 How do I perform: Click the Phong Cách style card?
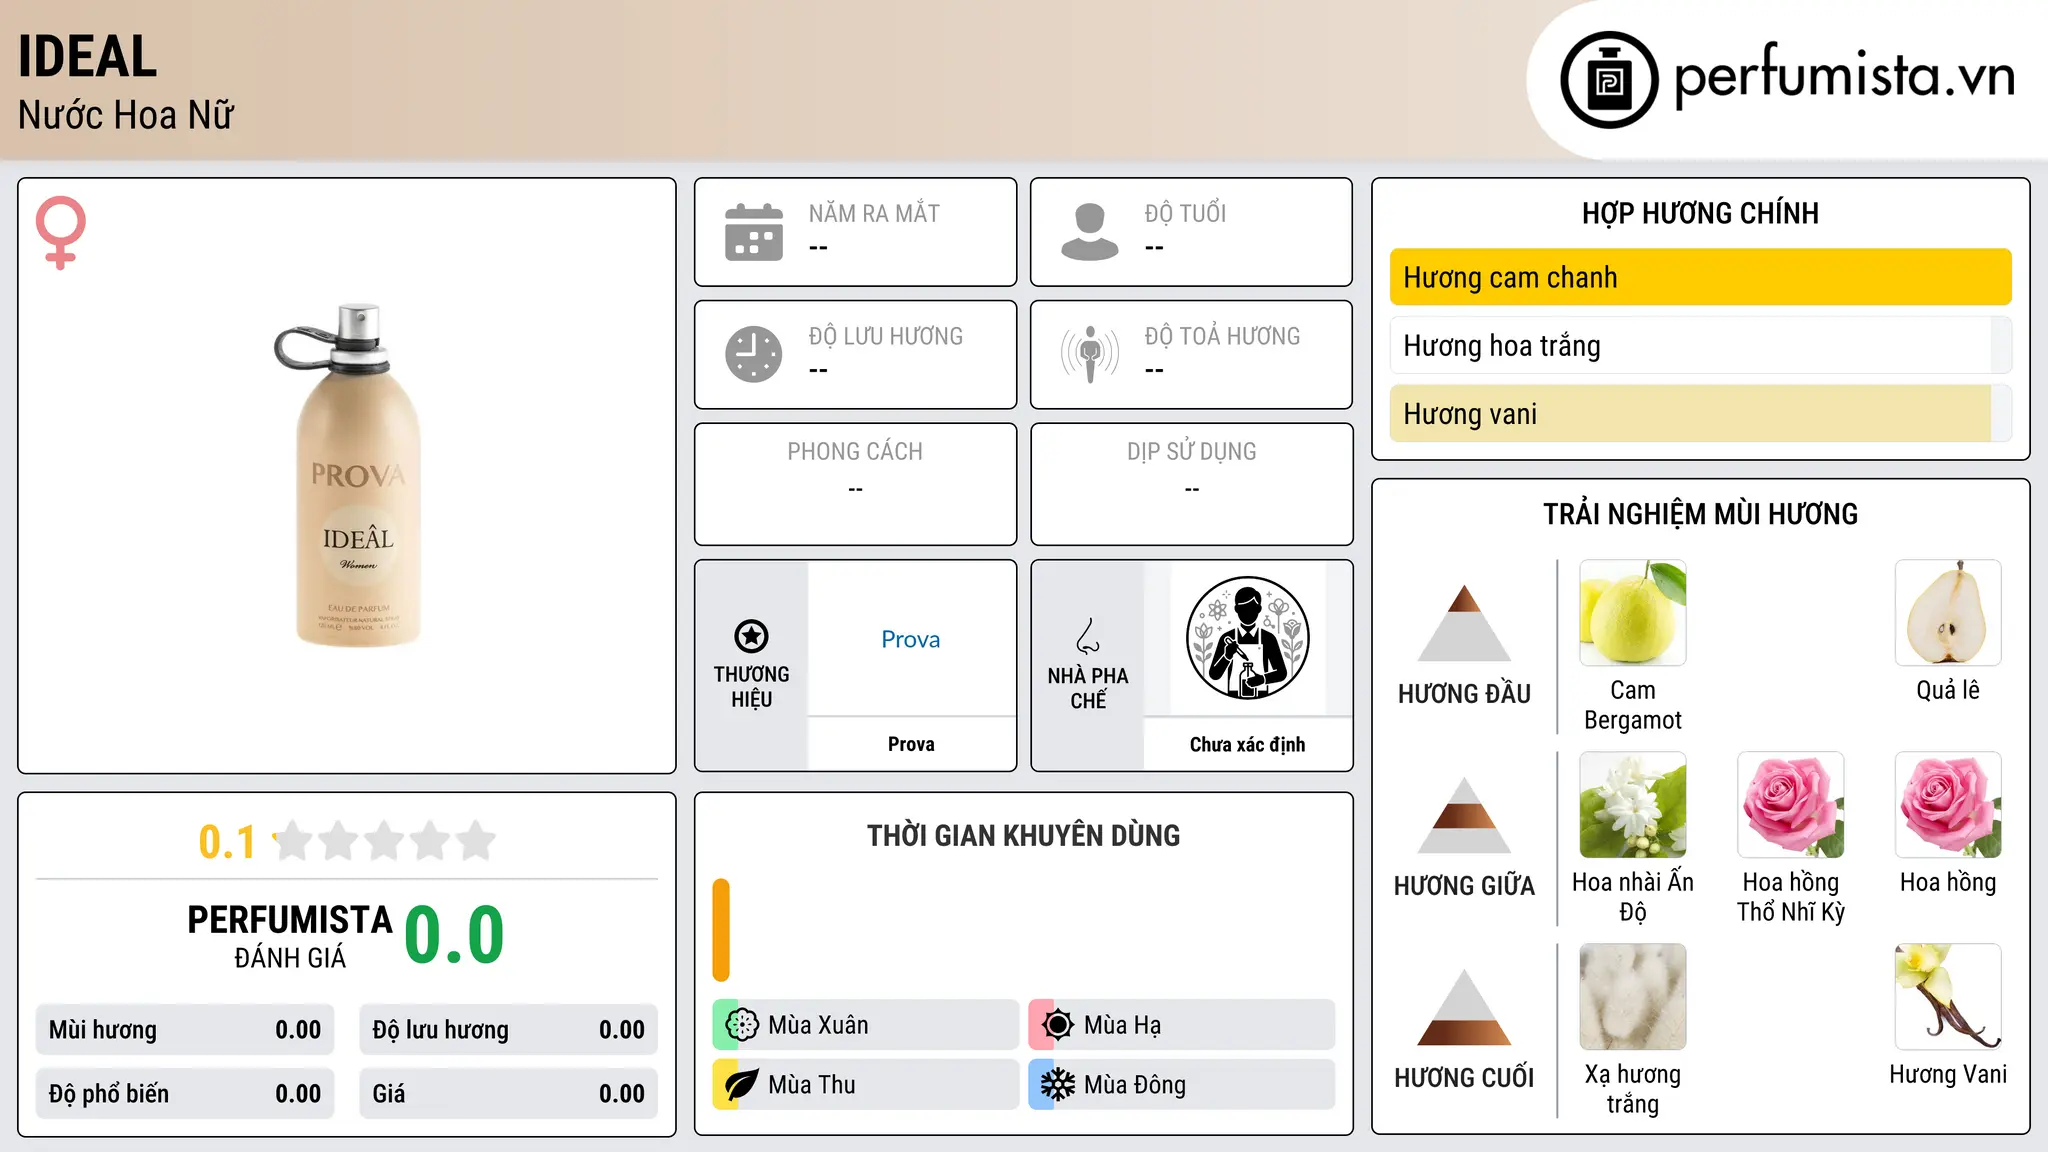855,484
